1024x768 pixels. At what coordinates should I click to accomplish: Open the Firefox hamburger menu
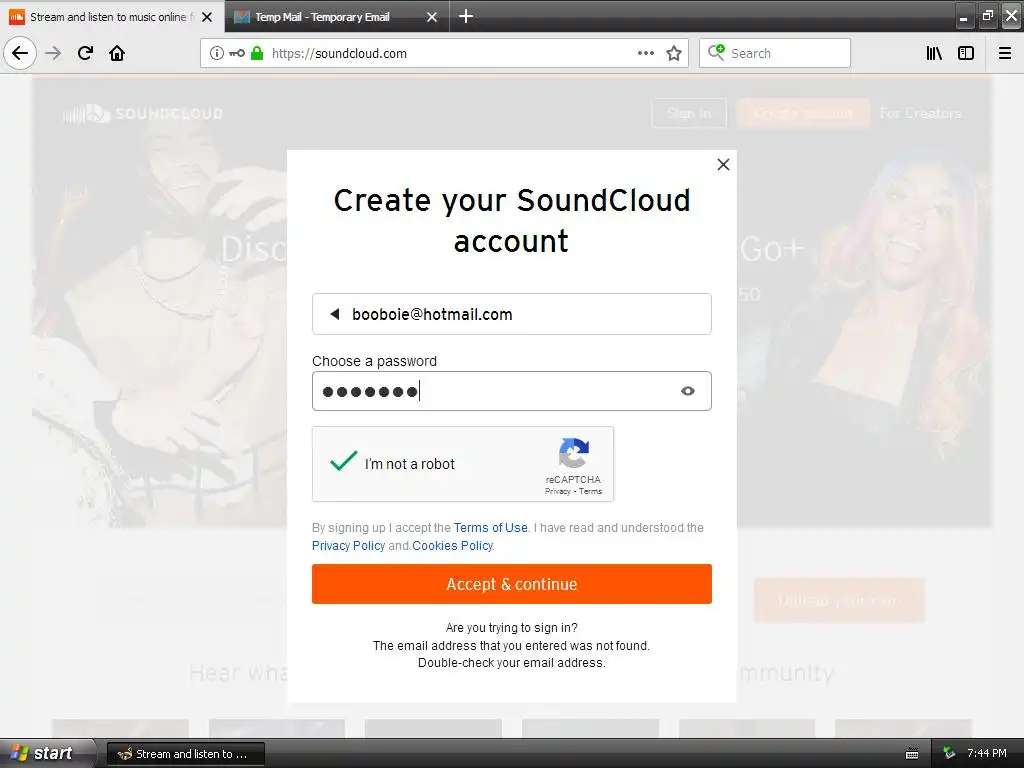(1005, 54)
